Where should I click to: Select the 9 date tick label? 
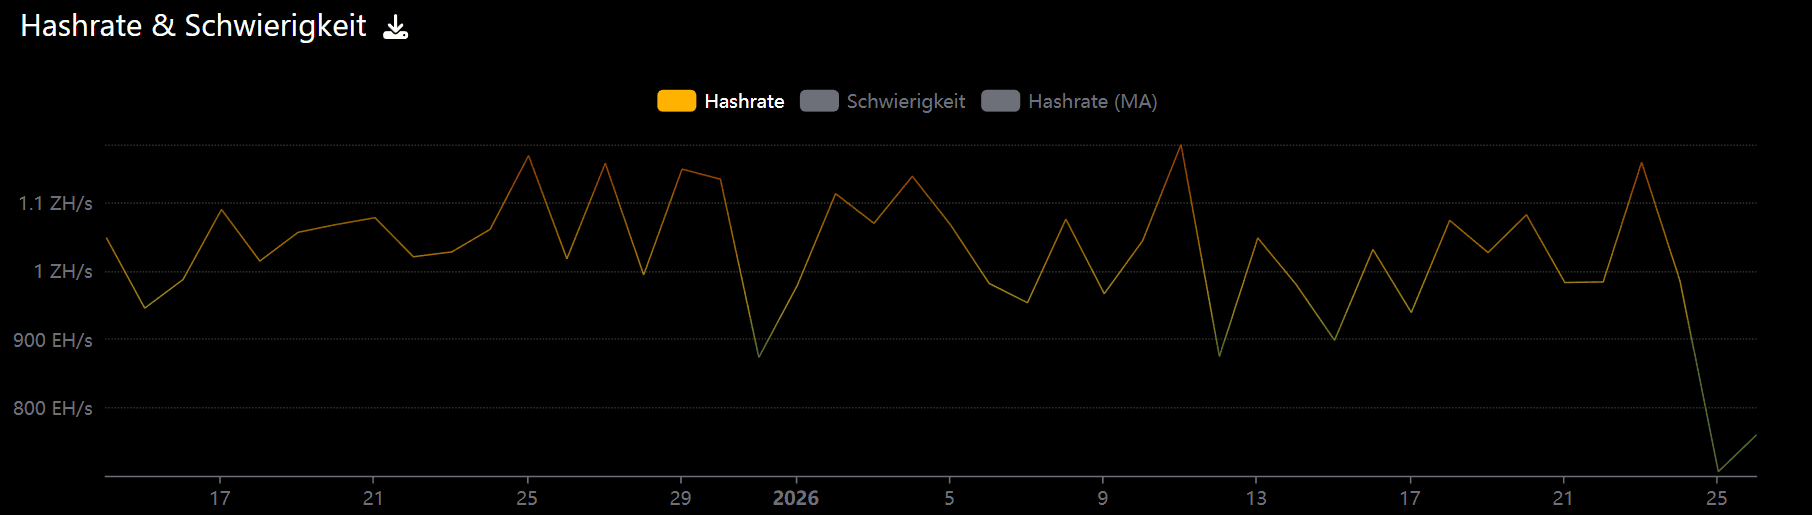click(1102, 498)
